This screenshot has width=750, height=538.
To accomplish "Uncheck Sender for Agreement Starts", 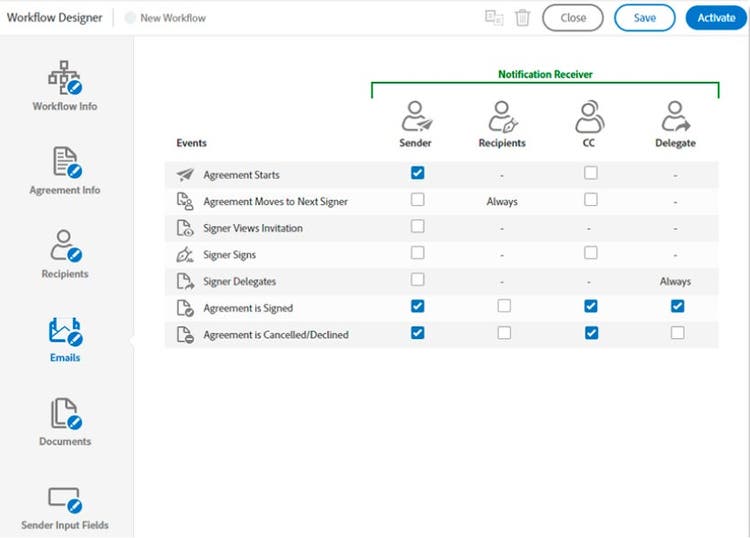I will (x=417, y=173).
